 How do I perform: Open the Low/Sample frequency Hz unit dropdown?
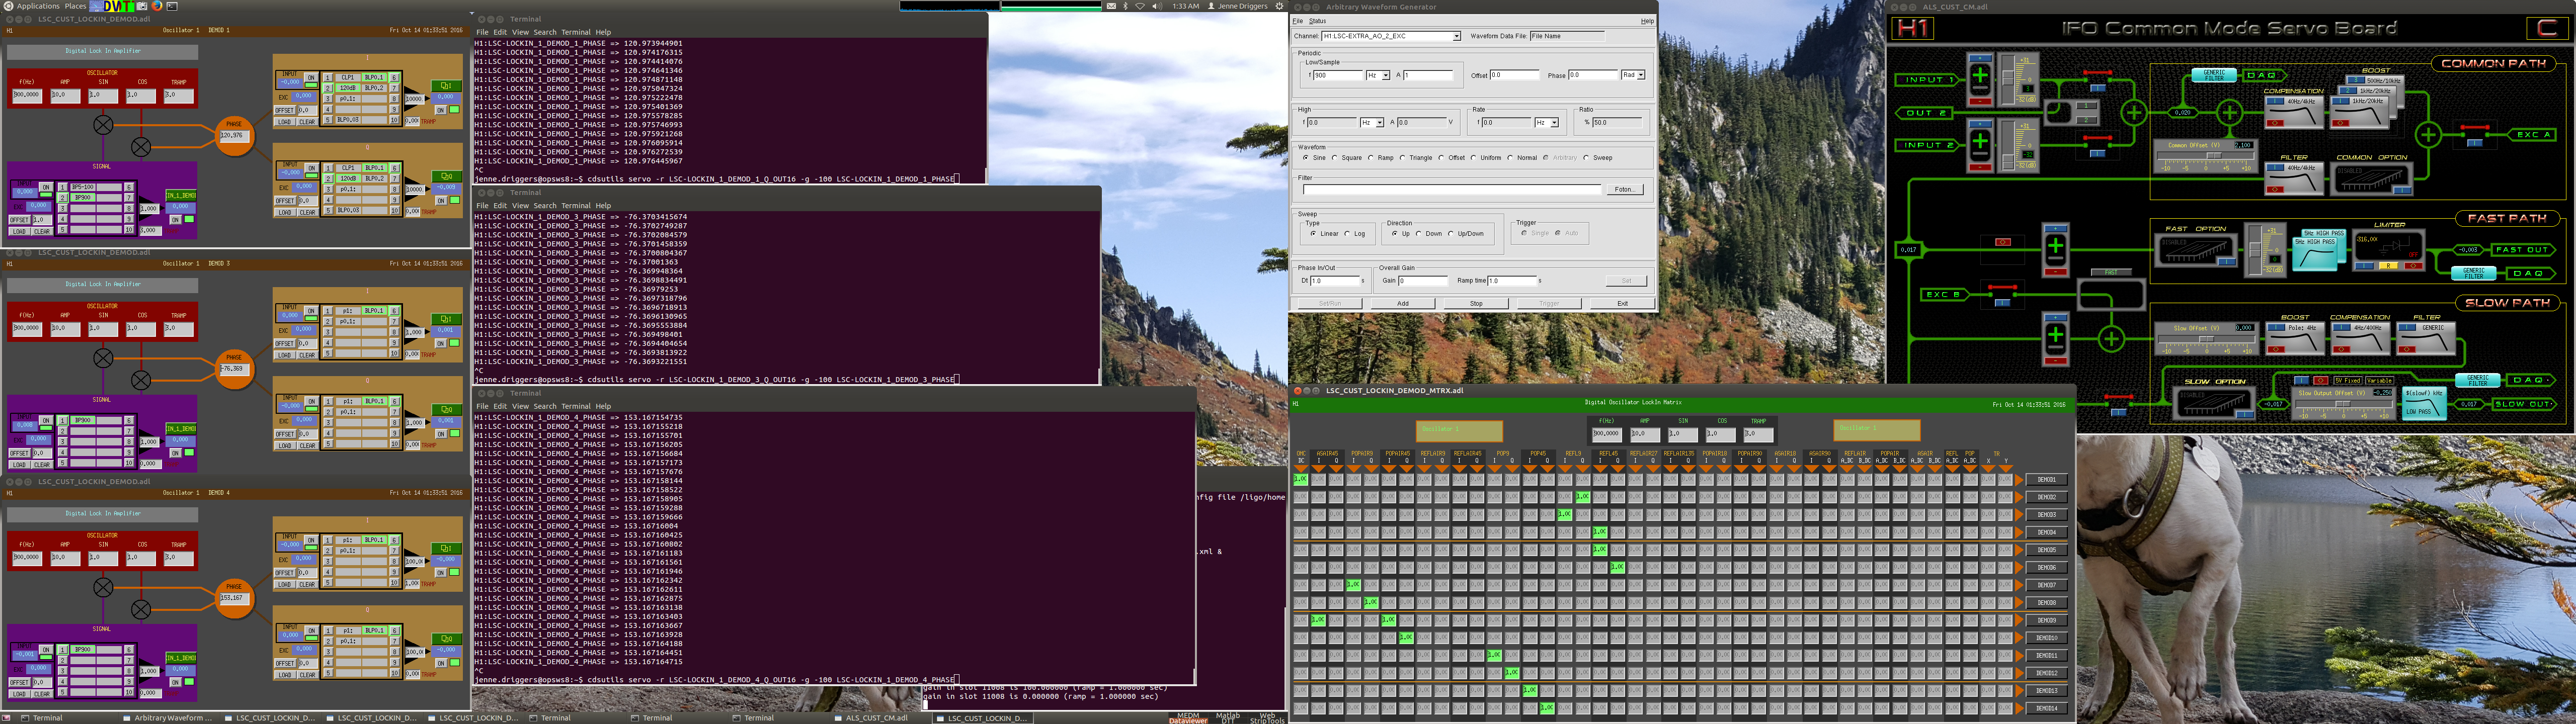pyautogui.click(x=1378, y=75)
